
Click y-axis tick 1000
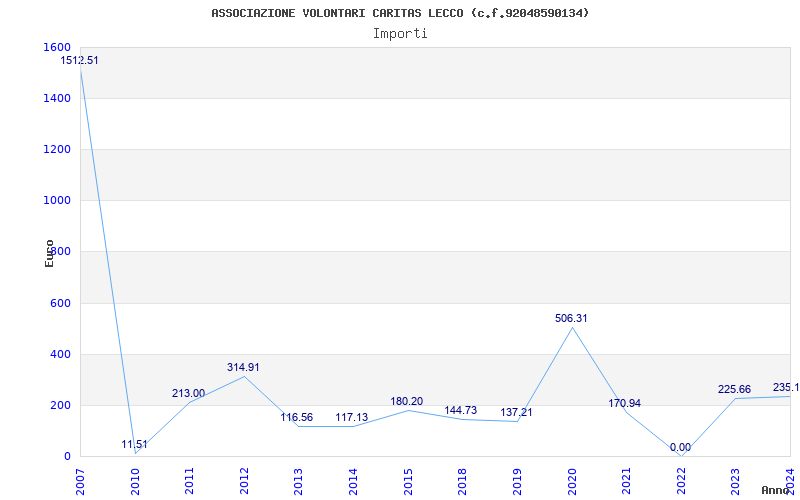[58, 201]
